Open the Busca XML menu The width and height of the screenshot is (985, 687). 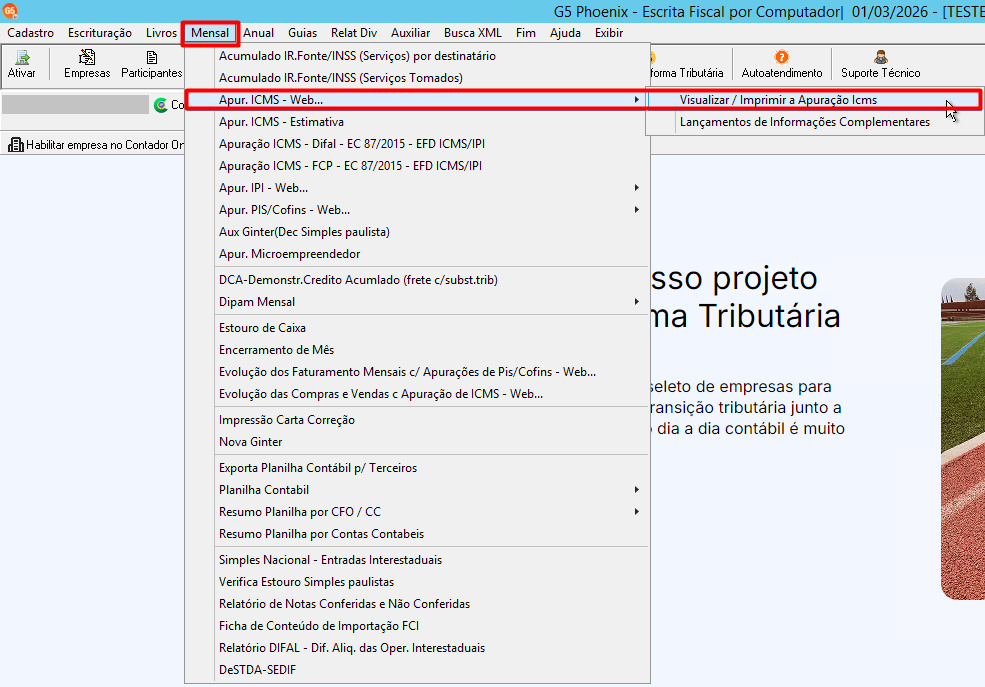472,33
